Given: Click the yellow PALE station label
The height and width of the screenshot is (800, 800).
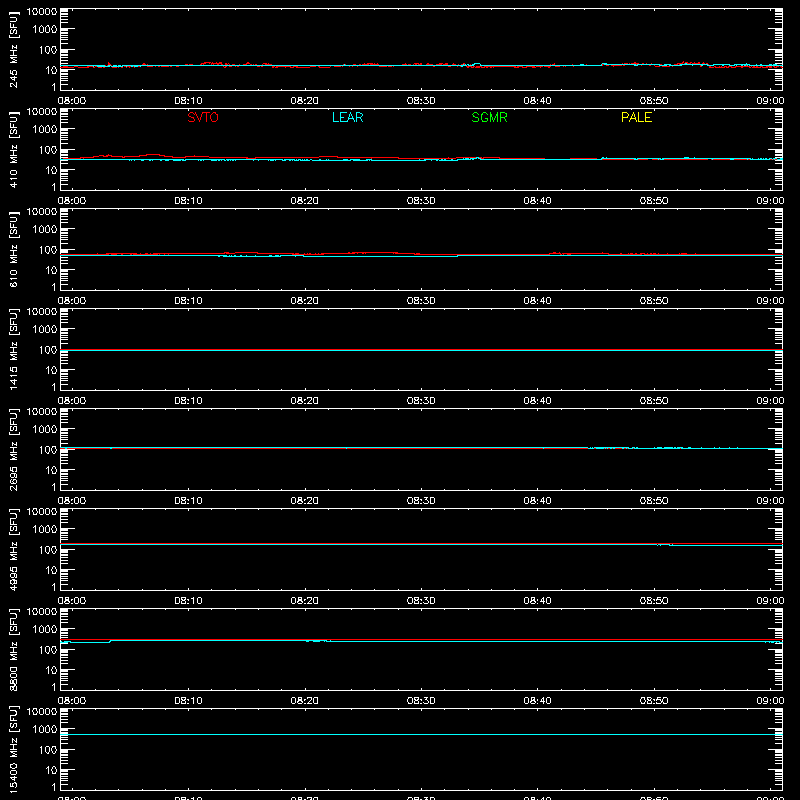Looking at the screenshot, I should click(x=636, y=117).
